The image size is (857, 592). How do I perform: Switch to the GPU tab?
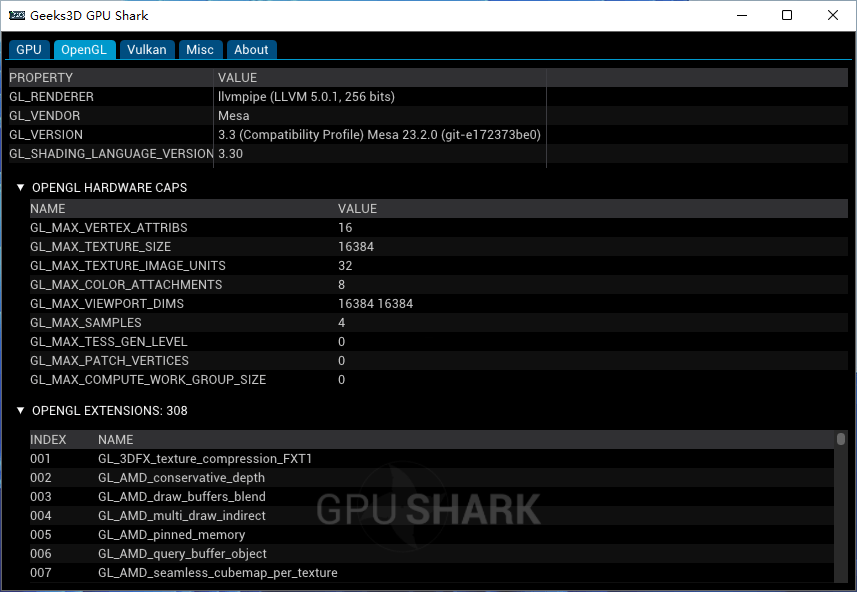pos(29,50)
